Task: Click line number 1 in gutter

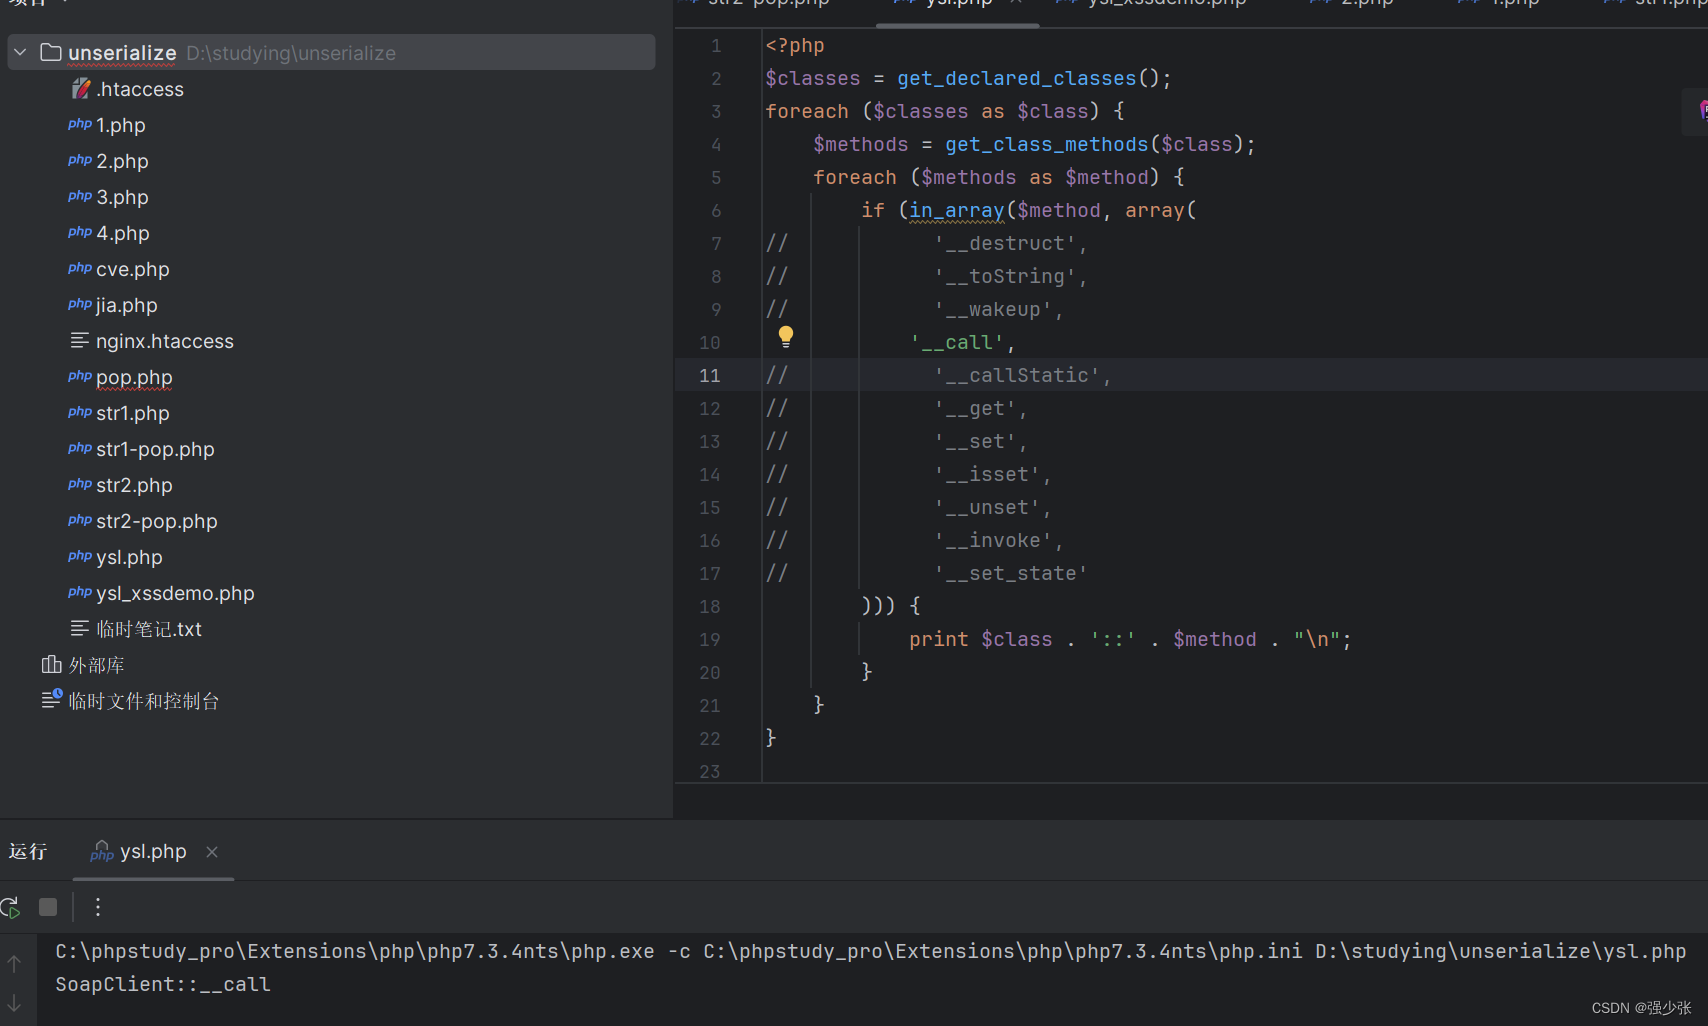Action: coord(716,45)
